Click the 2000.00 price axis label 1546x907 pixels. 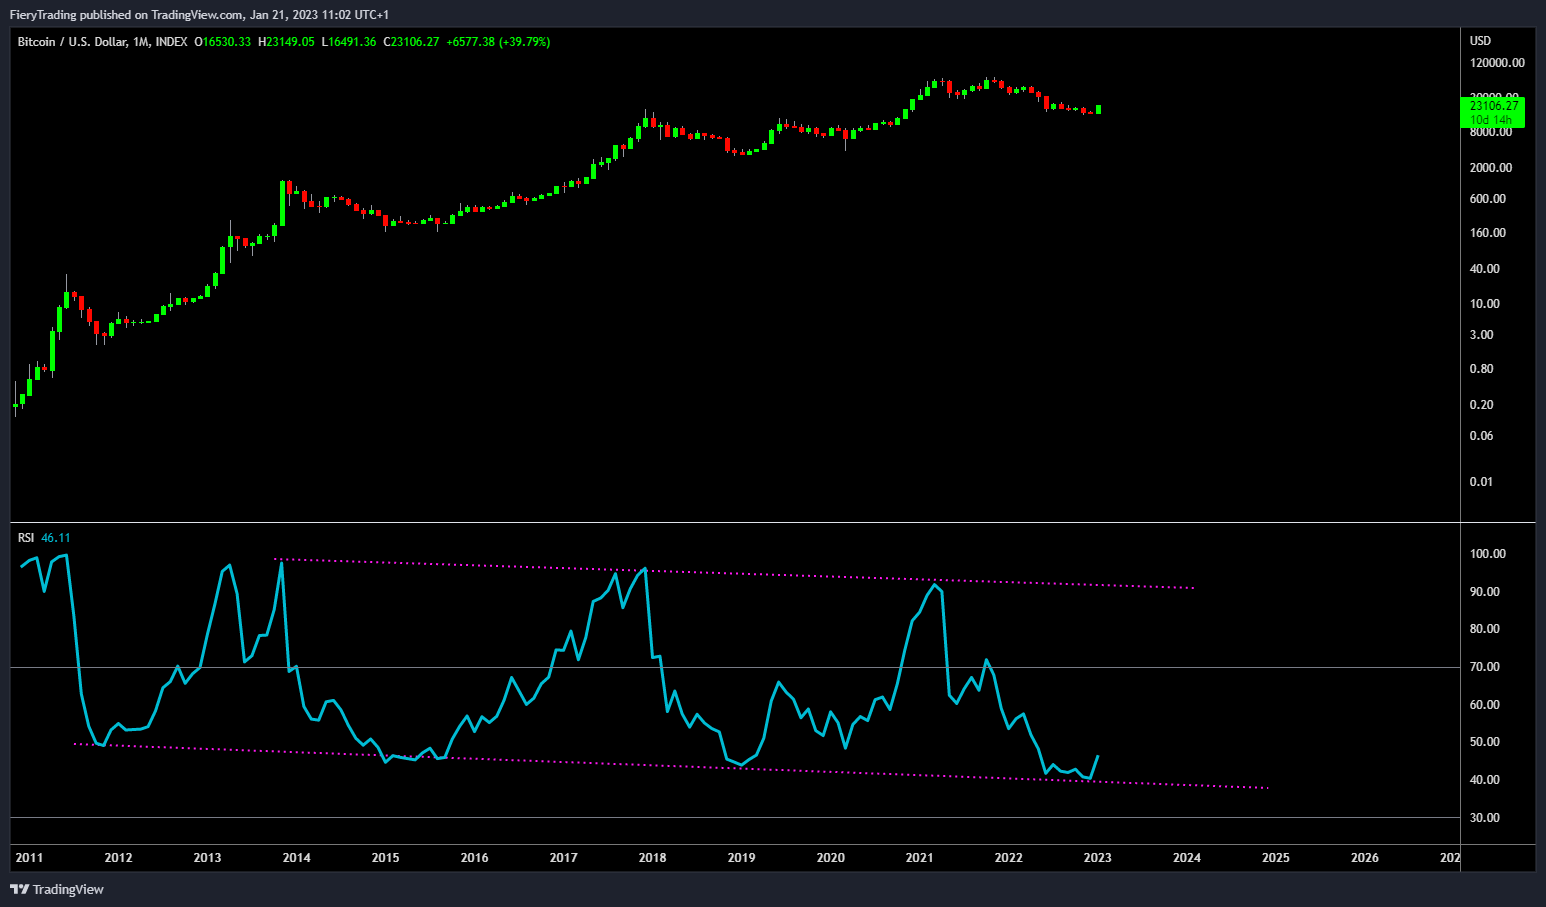(x=1491, y=168)
